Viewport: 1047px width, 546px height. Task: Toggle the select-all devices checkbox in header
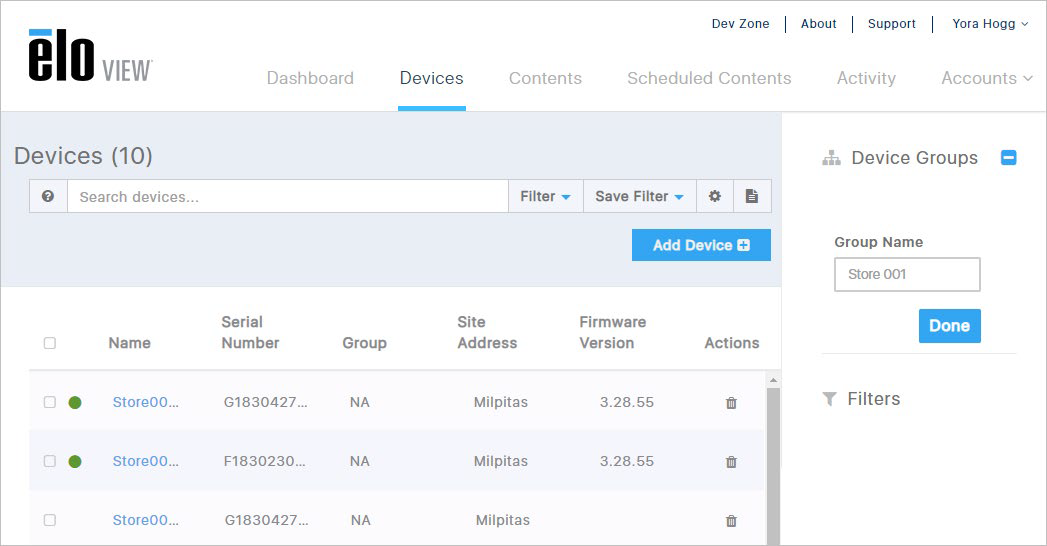(x=49, y=343)
